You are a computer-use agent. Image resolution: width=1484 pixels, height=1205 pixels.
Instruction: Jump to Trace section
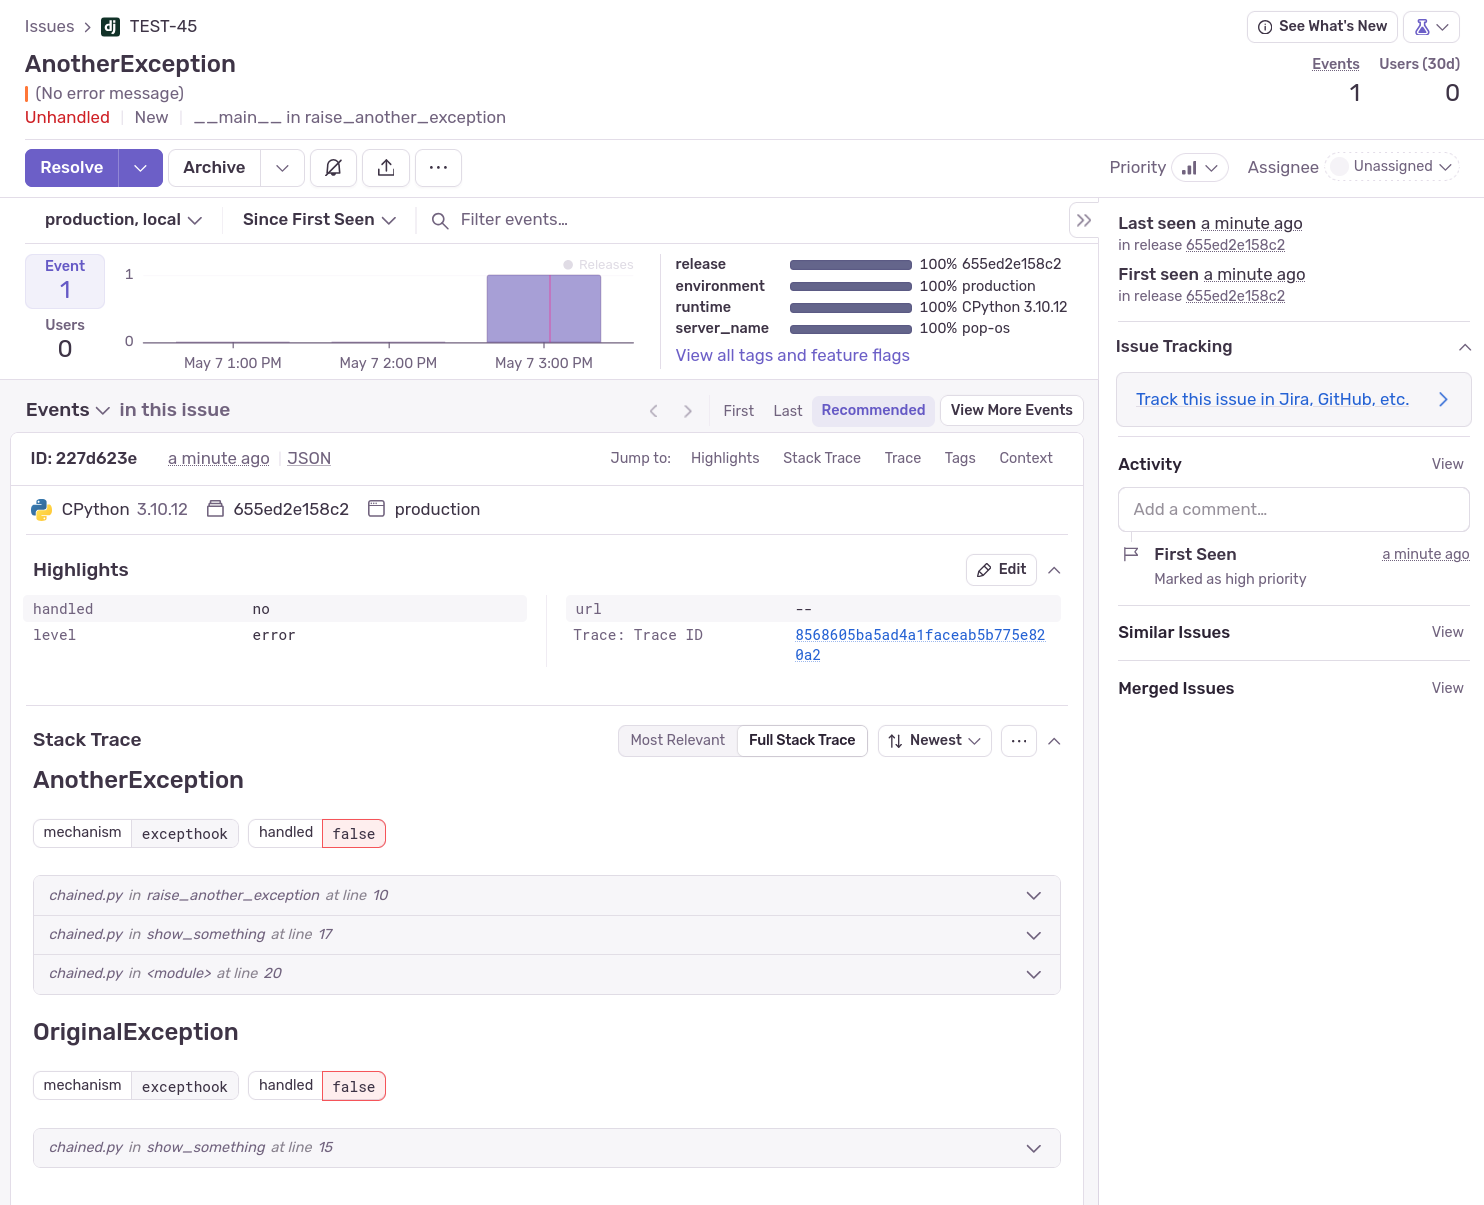tap(903, 458)
